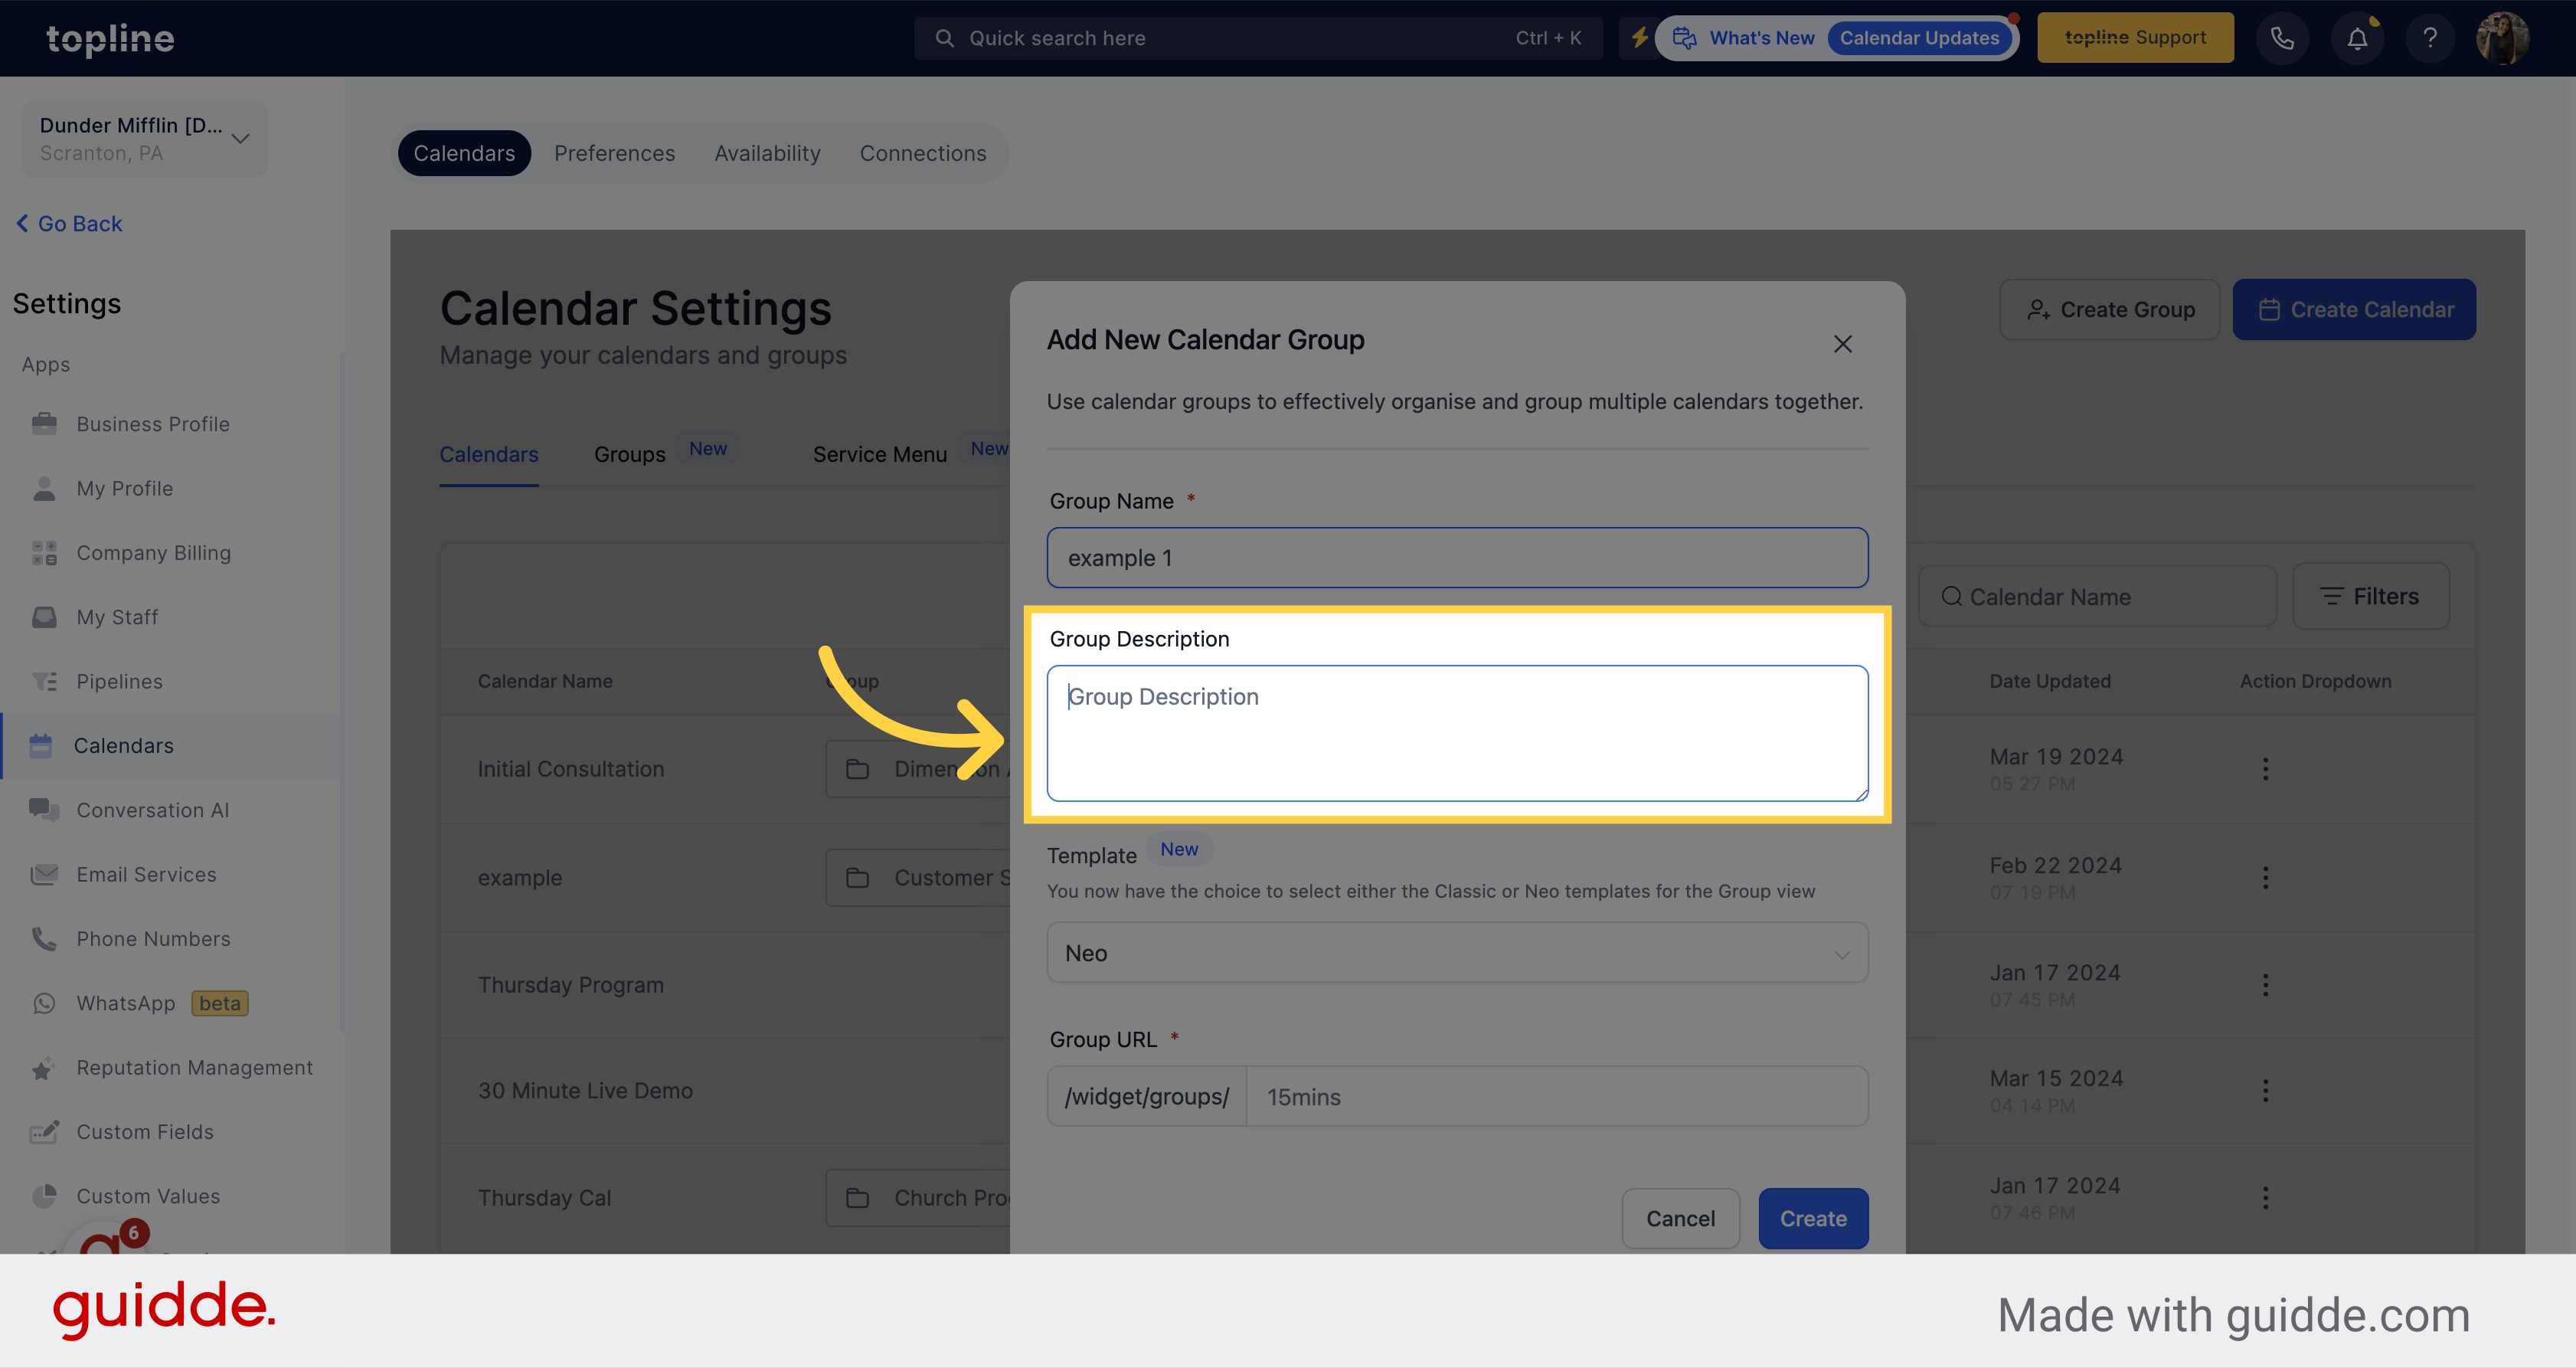Click the topline logo
The height and width of the screenshot is (1368, 2576).
click(110, 38)
